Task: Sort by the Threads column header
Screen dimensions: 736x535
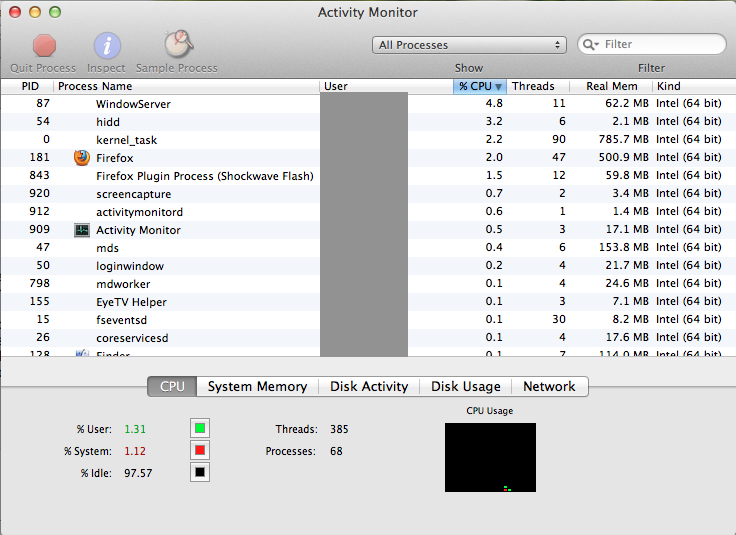Action: point(538,86)
